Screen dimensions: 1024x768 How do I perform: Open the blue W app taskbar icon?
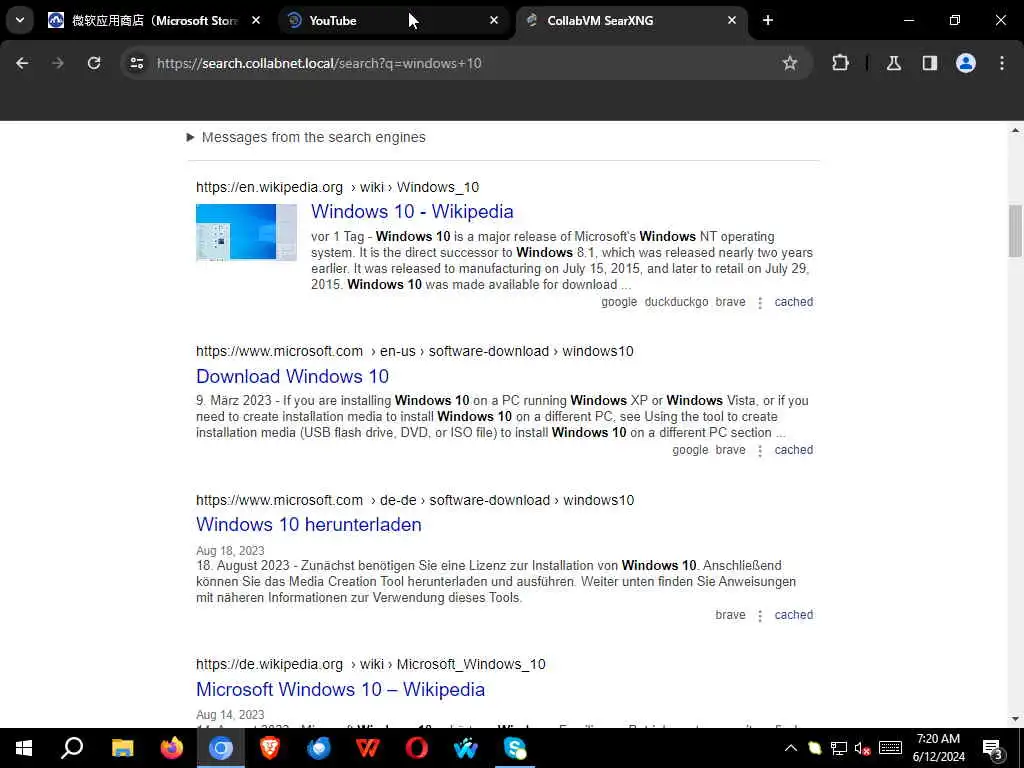(x=466, y=748)
